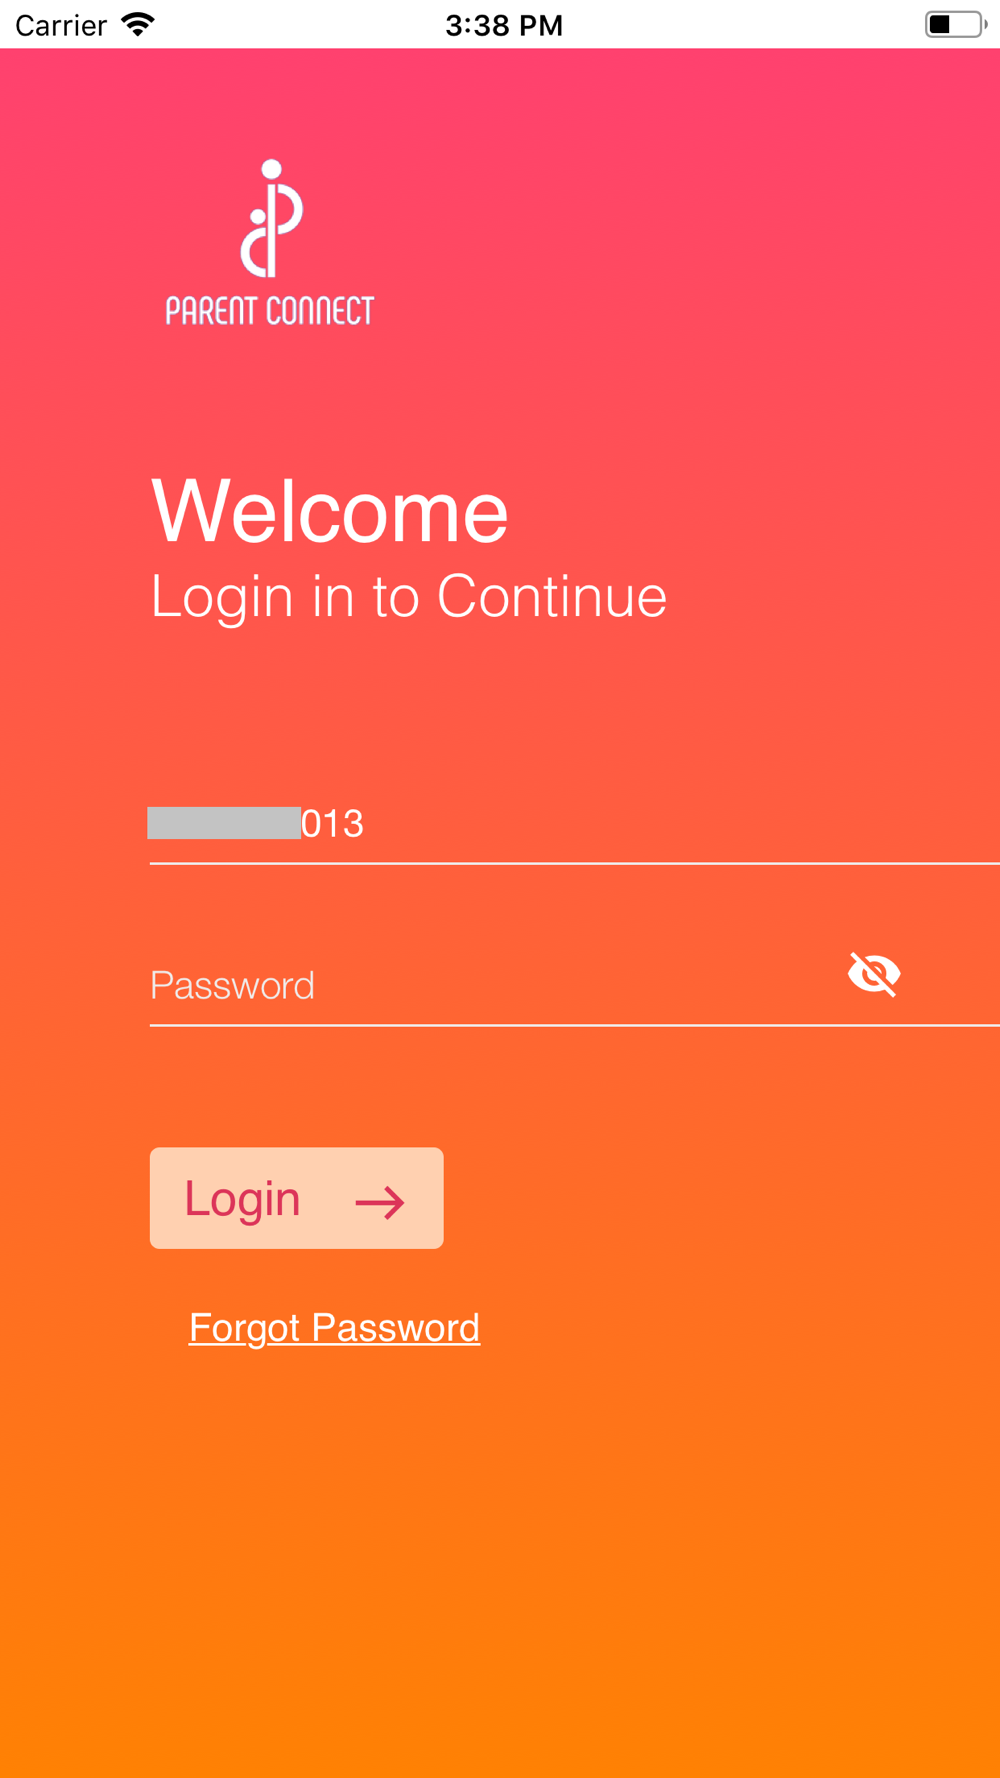Tap the Carrier label in the status bar
This screenshot has height=1778, width=1000.
pyautogui.click(x=61, y=25)
